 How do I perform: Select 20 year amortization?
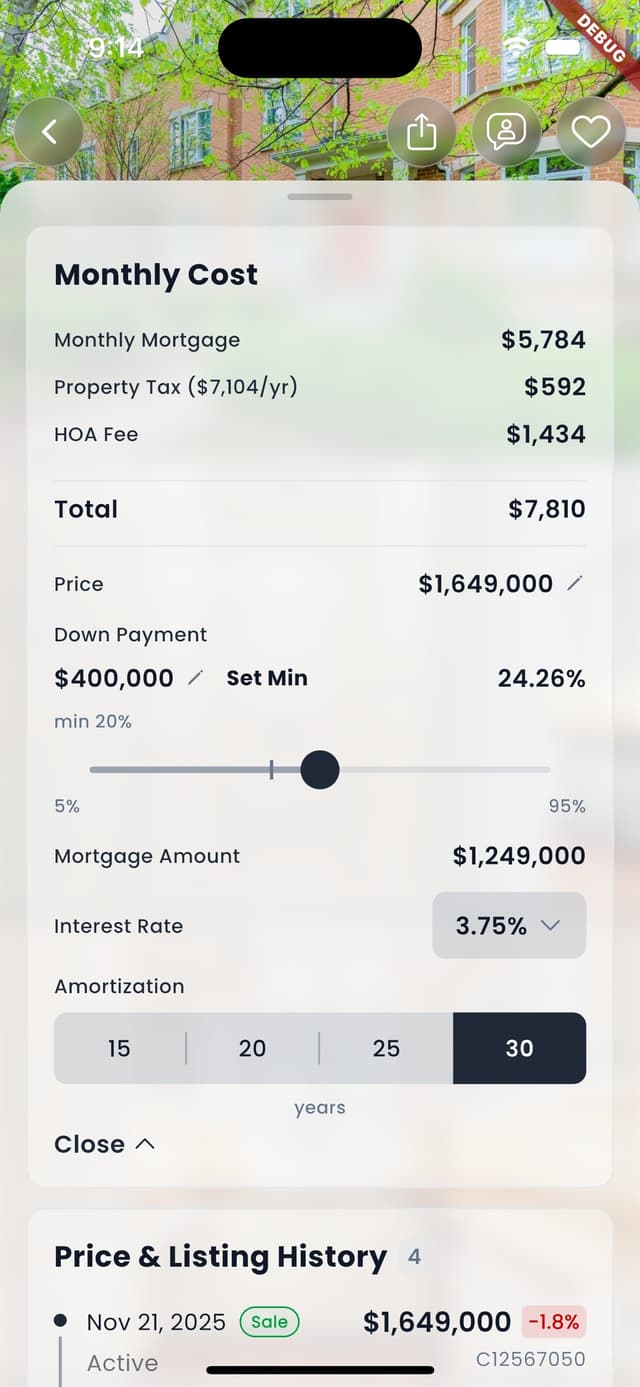(x=252, y=1048)
